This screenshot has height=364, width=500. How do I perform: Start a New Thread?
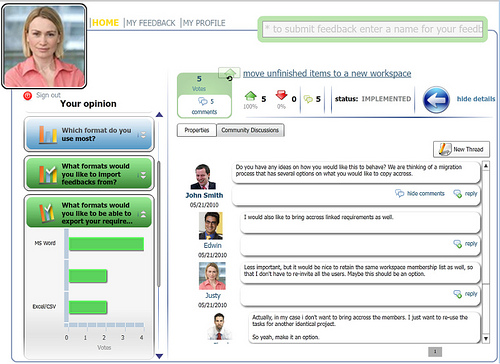(461, 149)
